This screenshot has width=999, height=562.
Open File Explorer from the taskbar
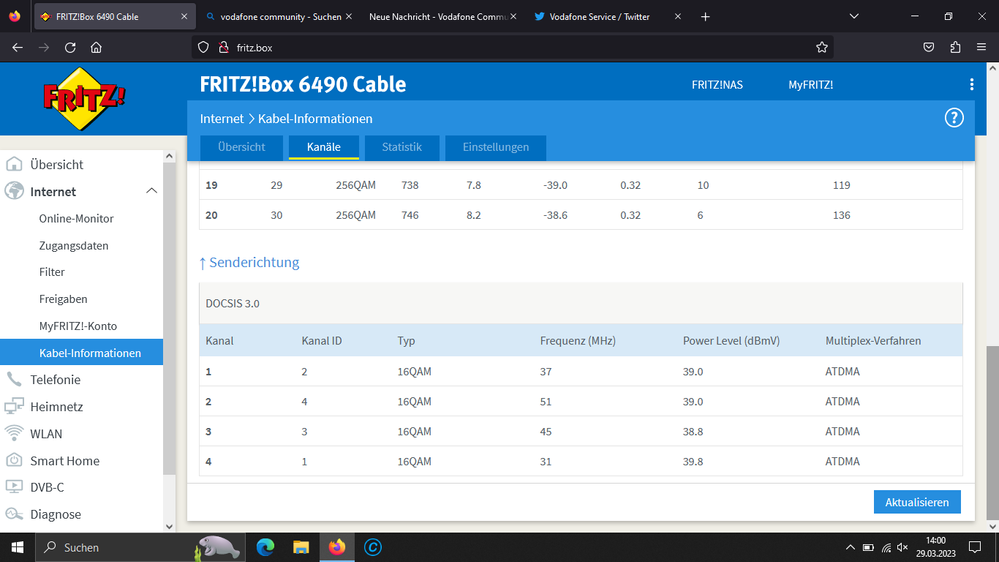point(301,547)
